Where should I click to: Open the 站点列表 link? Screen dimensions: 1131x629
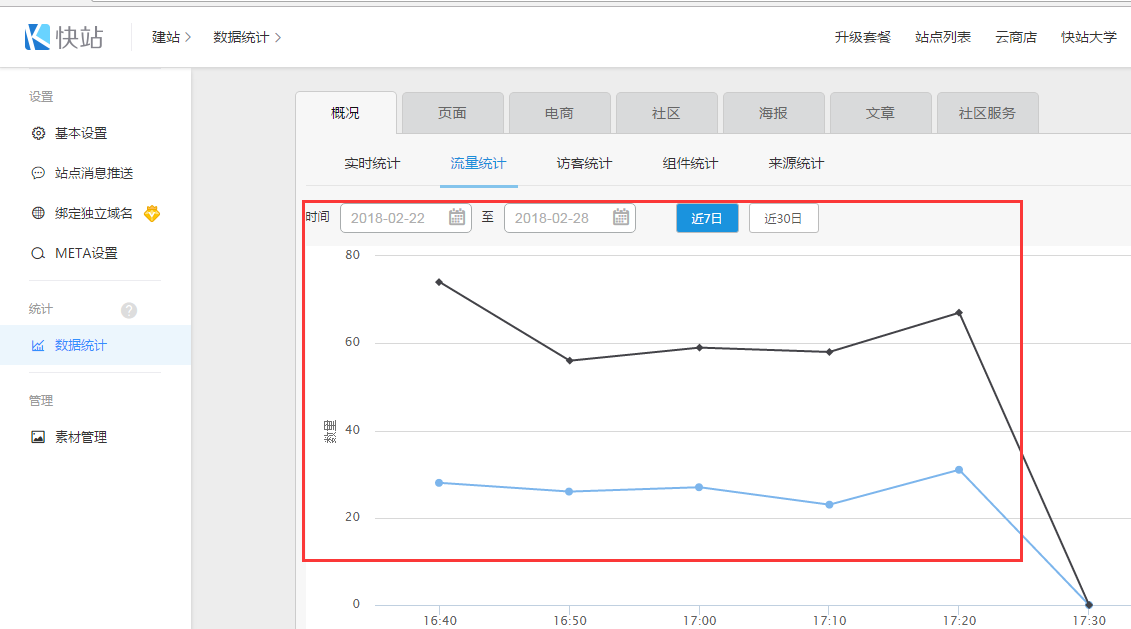coord(942,37)
